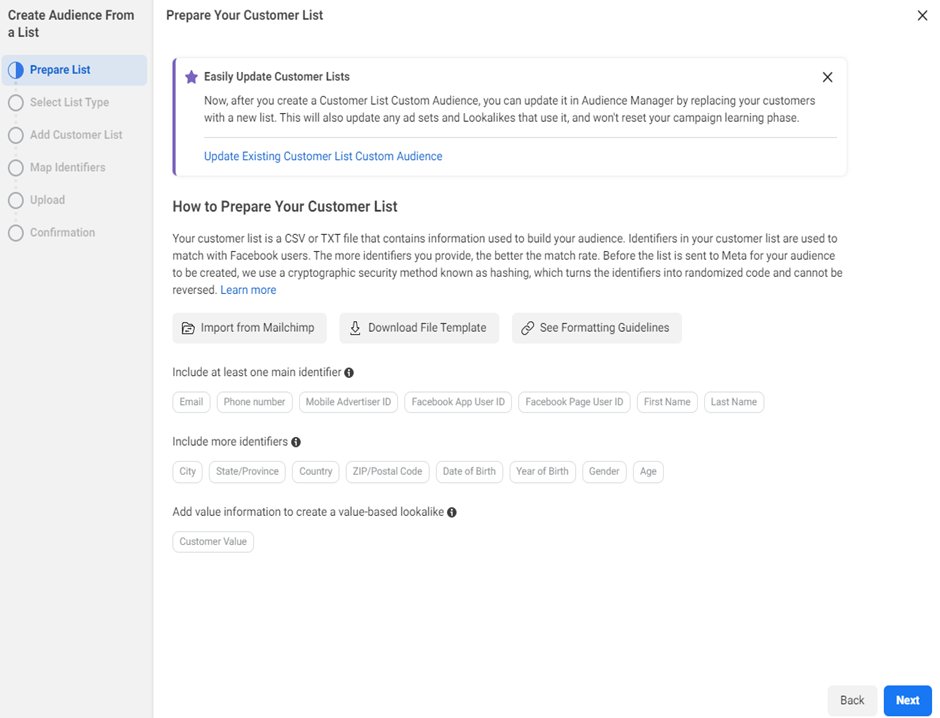Click the Customer Value chip
This screenshot has height=718, width=940.
[x=213, y=542]
